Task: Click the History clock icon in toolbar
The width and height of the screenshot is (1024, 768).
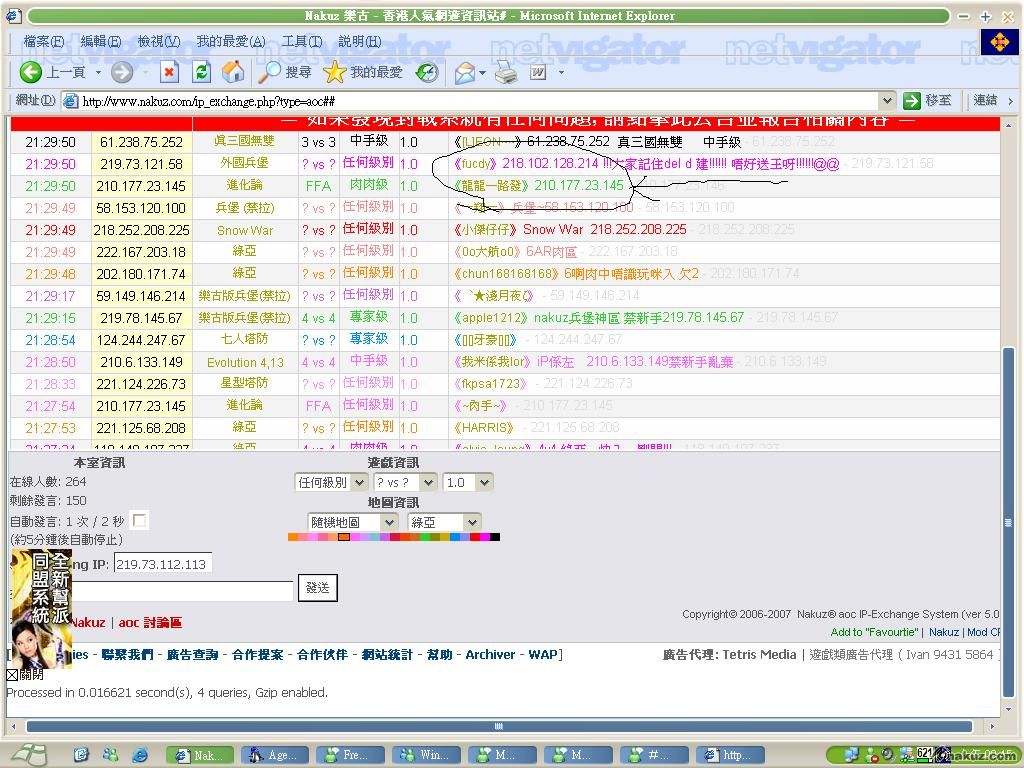Action: pos(427,72)
